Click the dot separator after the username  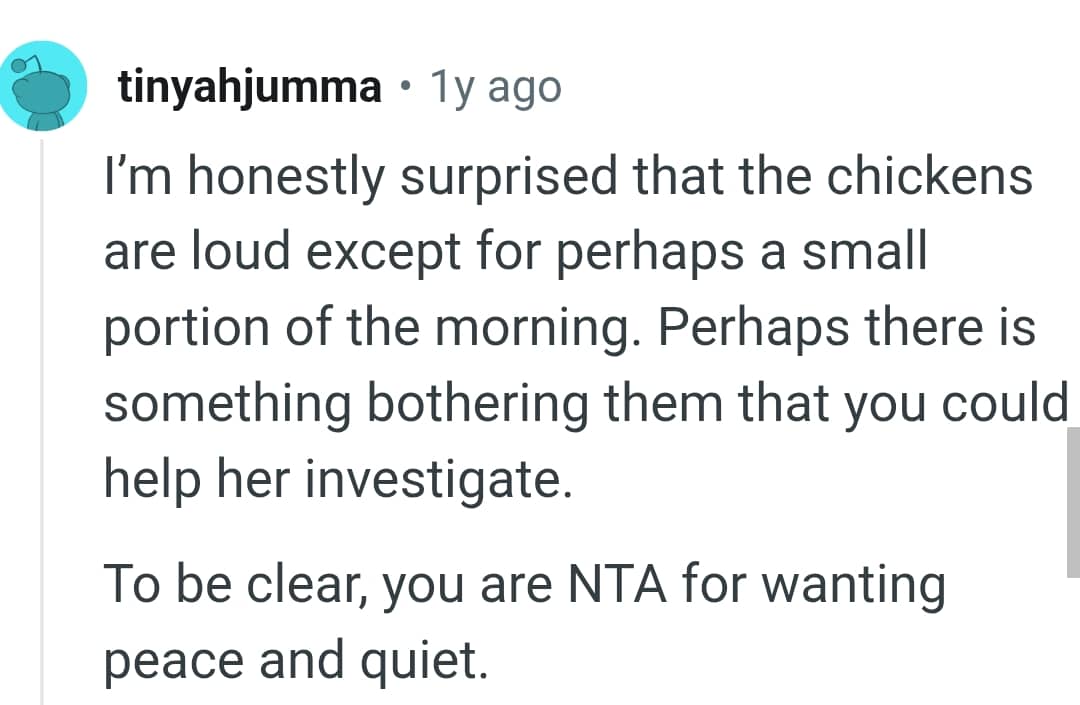[405, 88]
